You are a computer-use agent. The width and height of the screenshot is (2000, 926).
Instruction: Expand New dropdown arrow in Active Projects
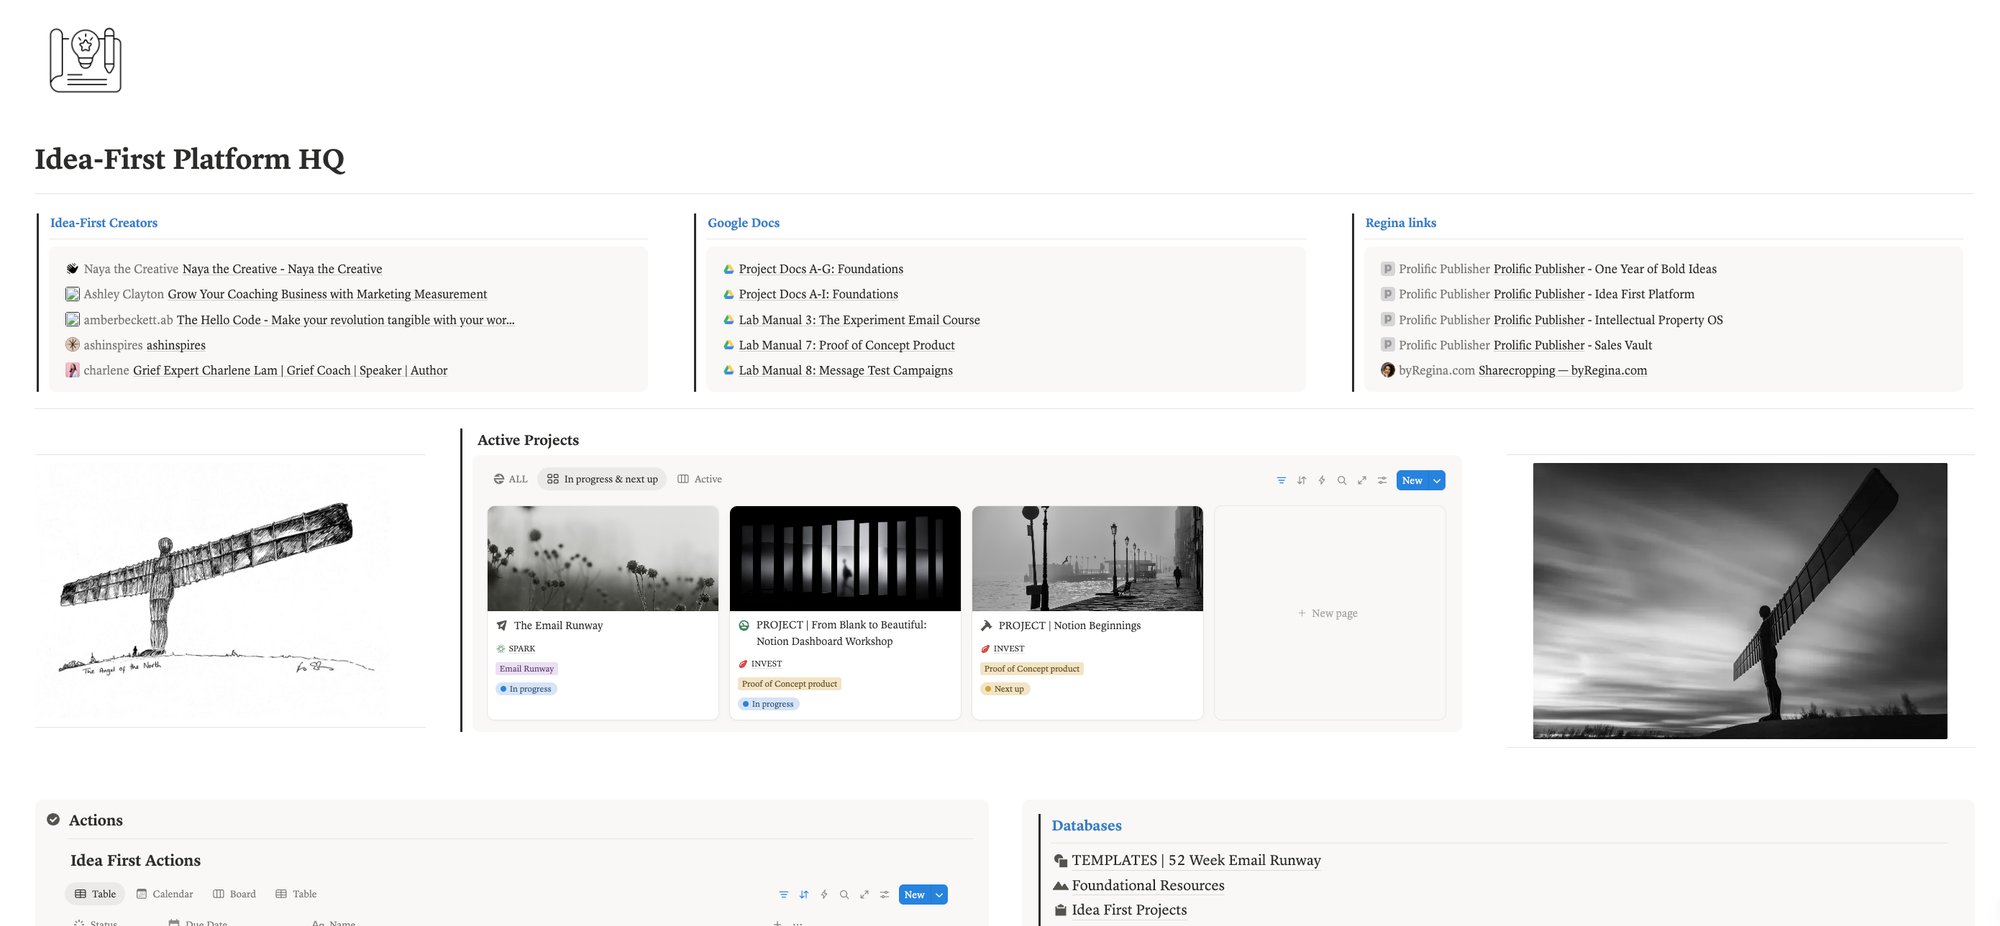point(1437,481)
